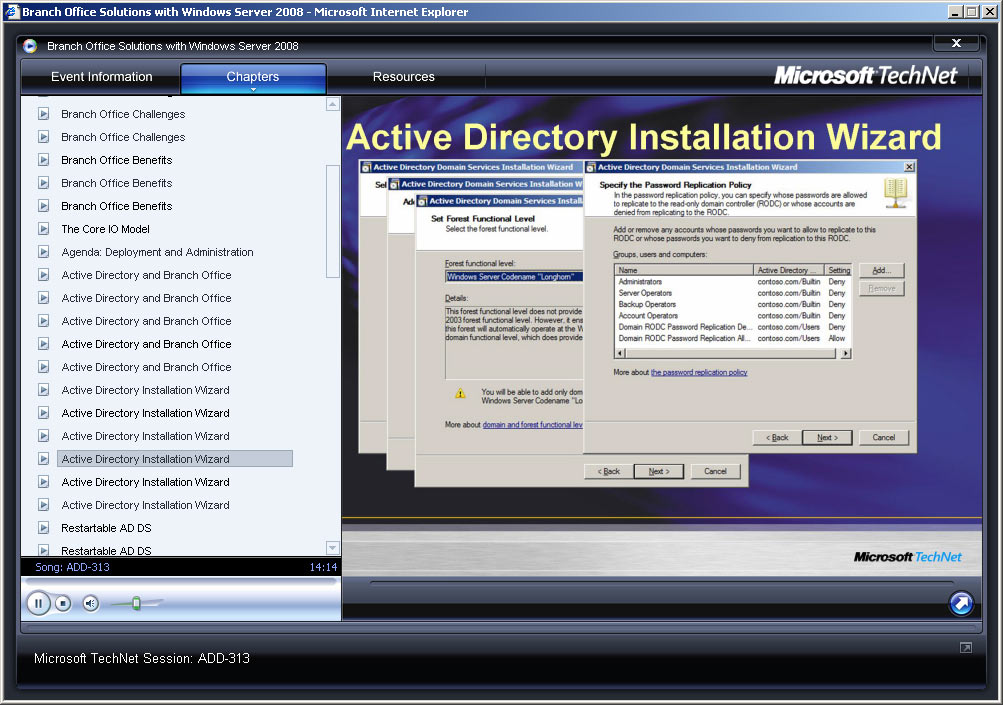Viewport: 1003px width, 705px height.
Task: Click the chapter list scroll-up arrow
Action: tap(333, 104)
